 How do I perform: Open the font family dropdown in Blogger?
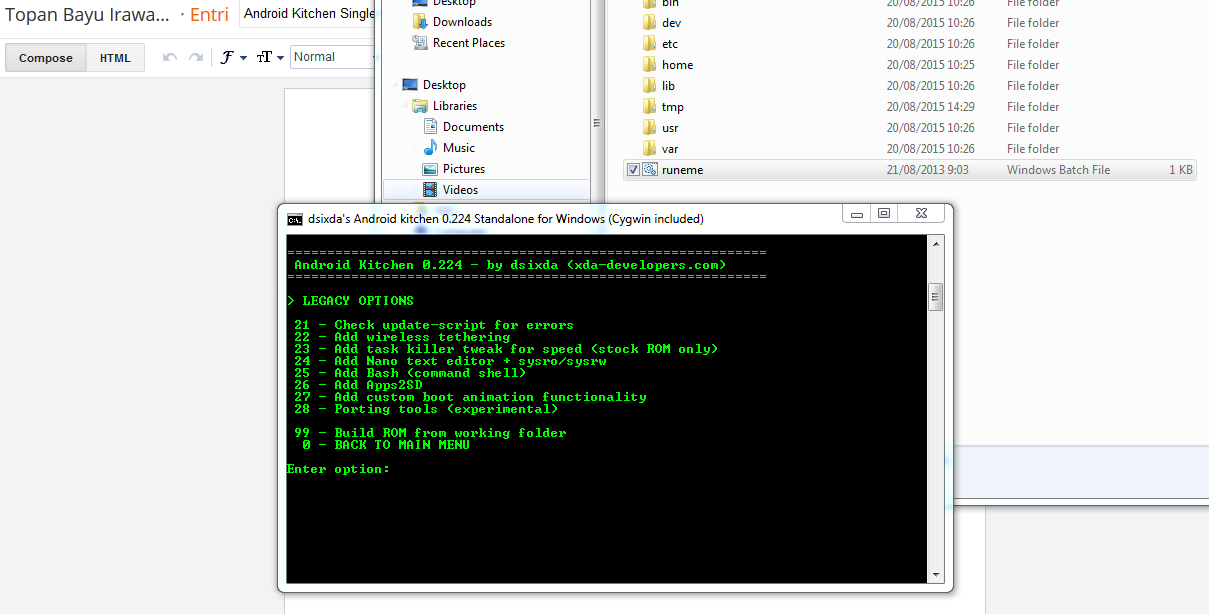point(233,58)
